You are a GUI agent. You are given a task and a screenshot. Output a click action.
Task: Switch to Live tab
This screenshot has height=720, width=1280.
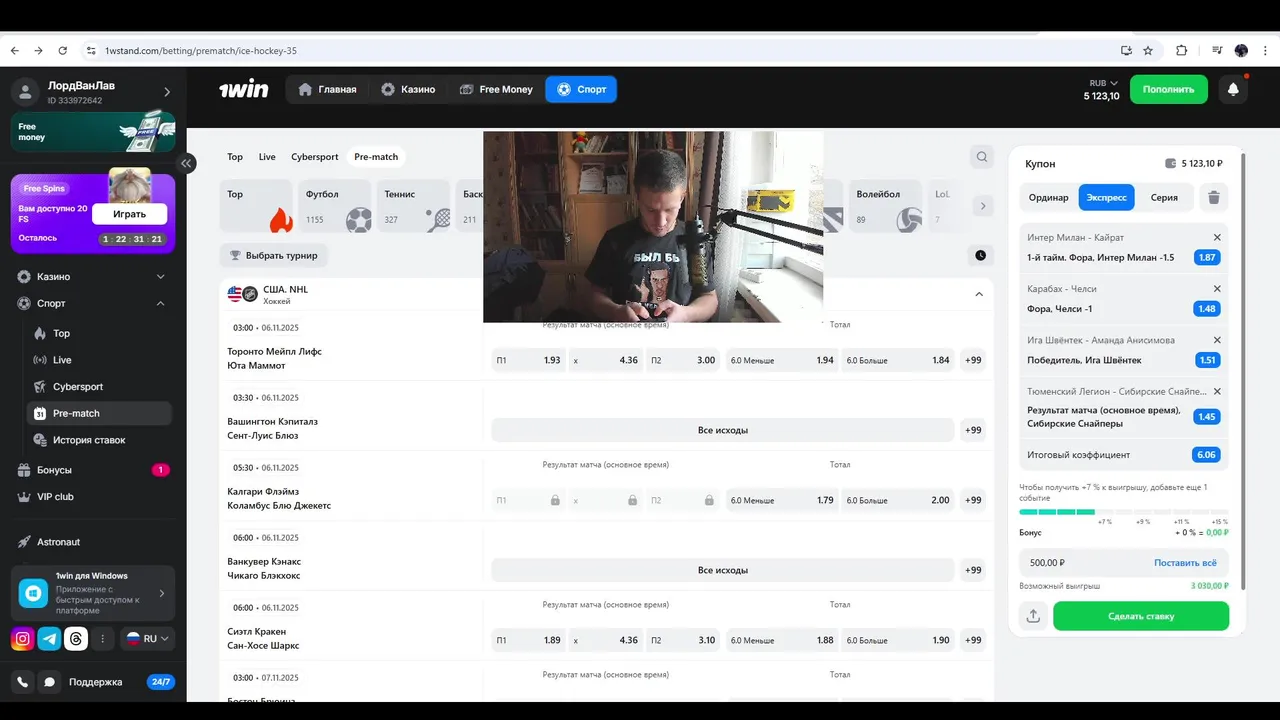267,157
